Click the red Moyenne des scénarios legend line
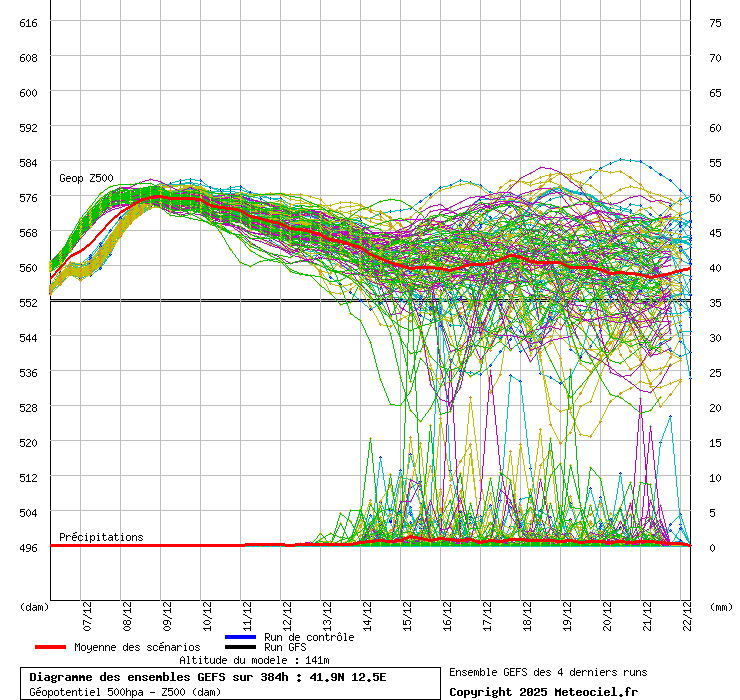The width and height of the screenshot is (740, 700). tap(51, 647)
